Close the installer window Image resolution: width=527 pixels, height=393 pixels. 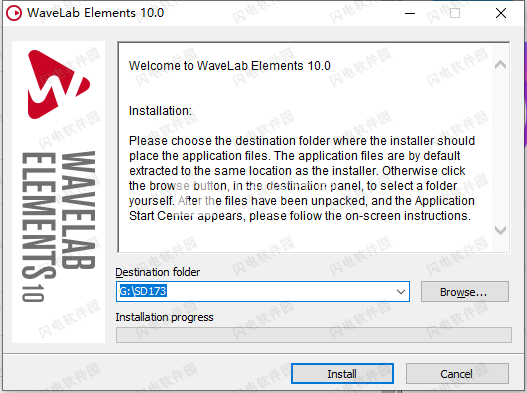tap(501, 13)
